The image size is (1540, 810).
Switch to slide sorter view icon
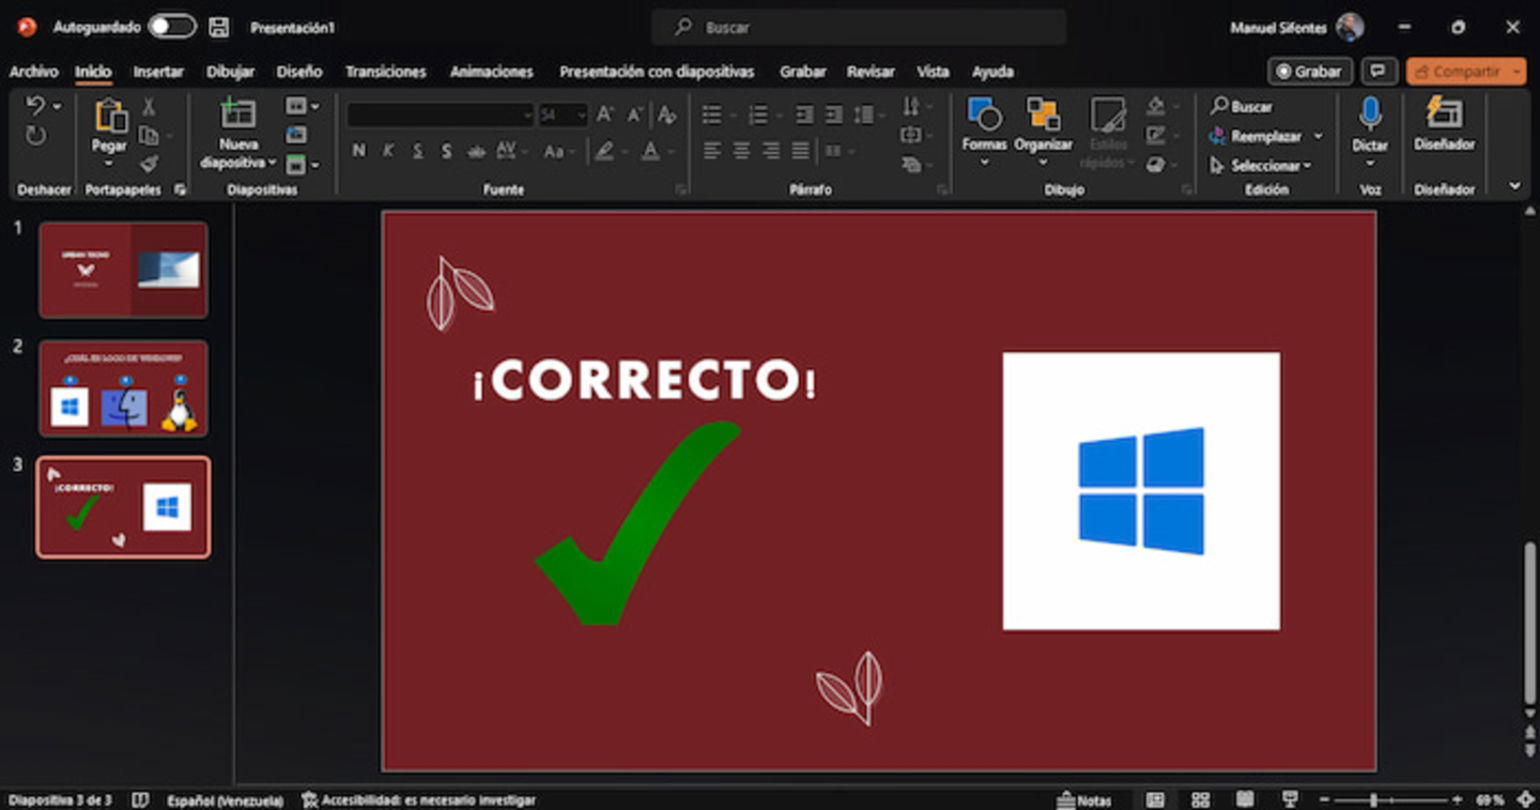pos(1200,800)
